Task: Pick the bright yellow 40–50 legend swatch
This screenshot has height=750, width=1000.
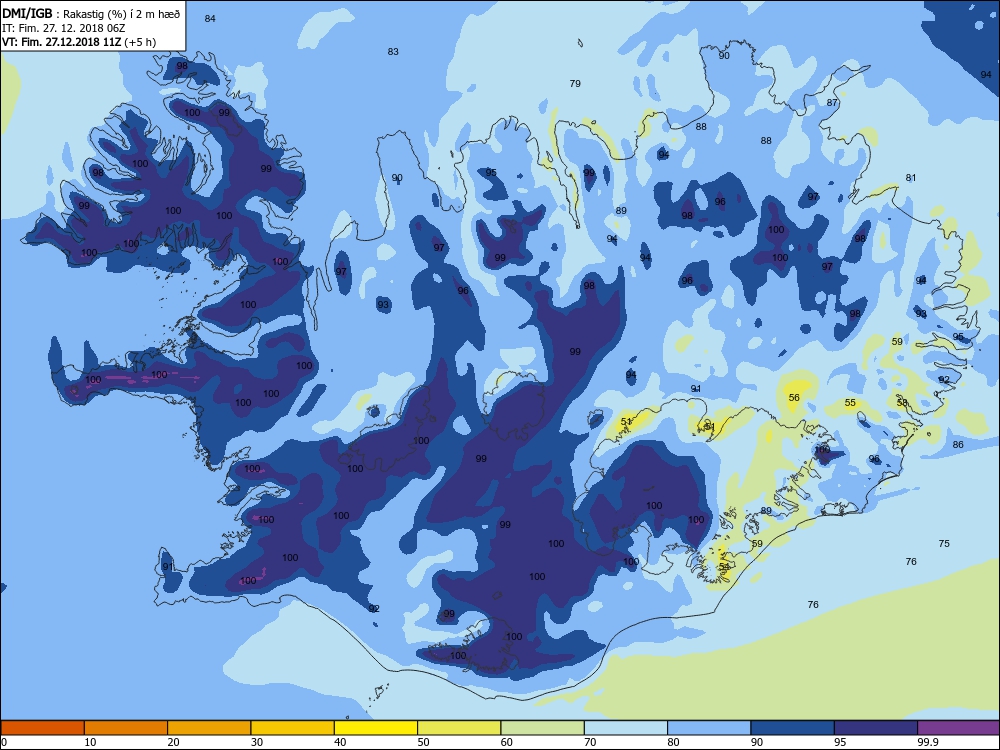Action: [376, 728]
